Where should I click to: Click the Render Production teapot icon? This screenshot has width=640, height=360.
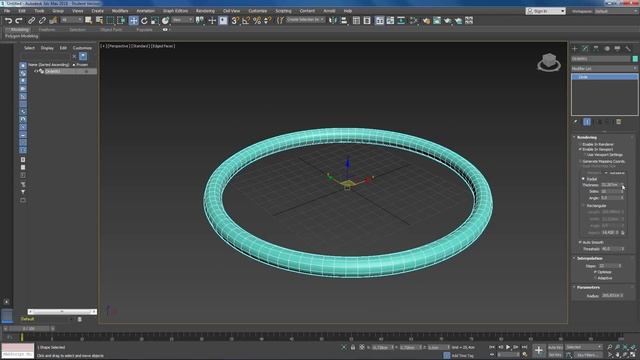(x=448, y=20)
